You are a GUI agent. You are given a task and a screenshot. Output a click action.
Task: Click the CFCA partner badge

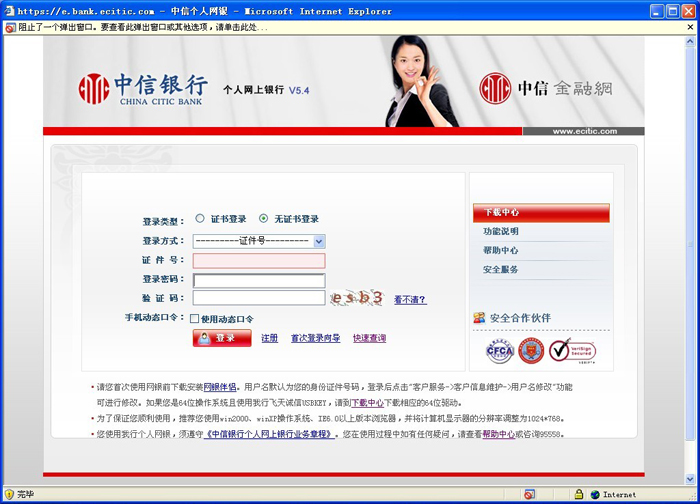[x=499, y=350]
